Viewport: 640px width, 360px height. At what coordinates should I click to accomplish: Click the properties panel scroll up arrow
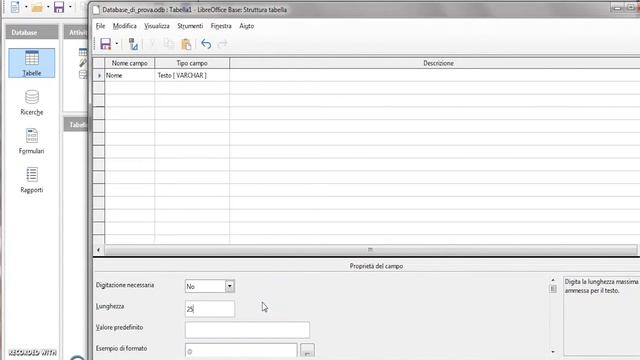pos(553,280)
